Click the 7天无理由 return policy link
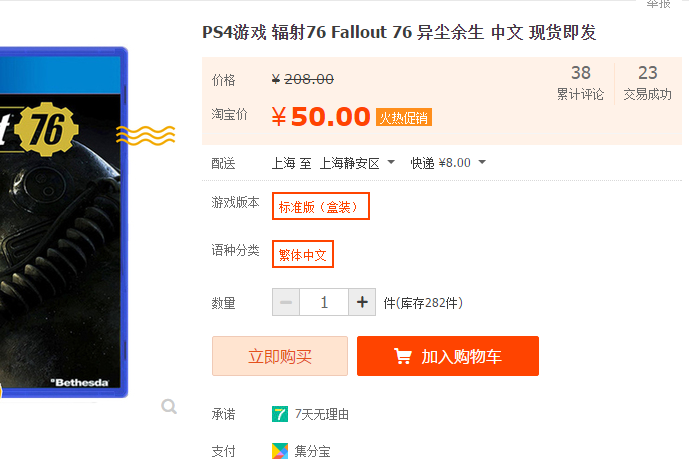Viewport: 689px width, 470px height. [x=322, y=414]
